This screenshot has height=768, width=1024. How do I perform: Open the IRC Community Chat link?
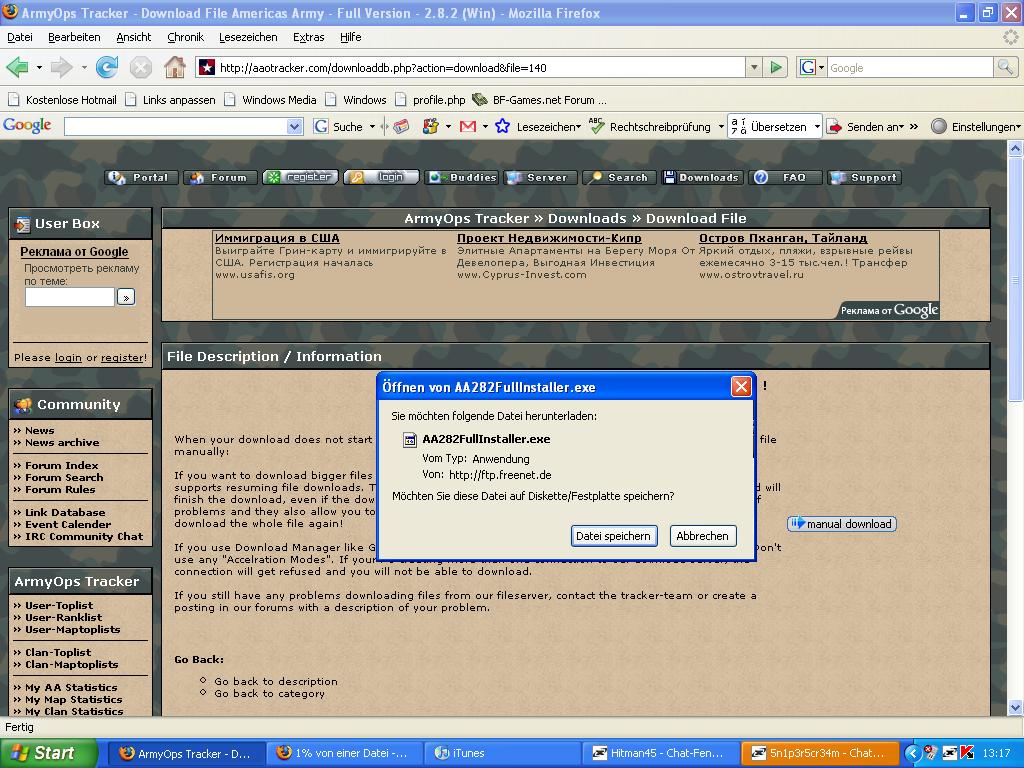coord(84,537)
